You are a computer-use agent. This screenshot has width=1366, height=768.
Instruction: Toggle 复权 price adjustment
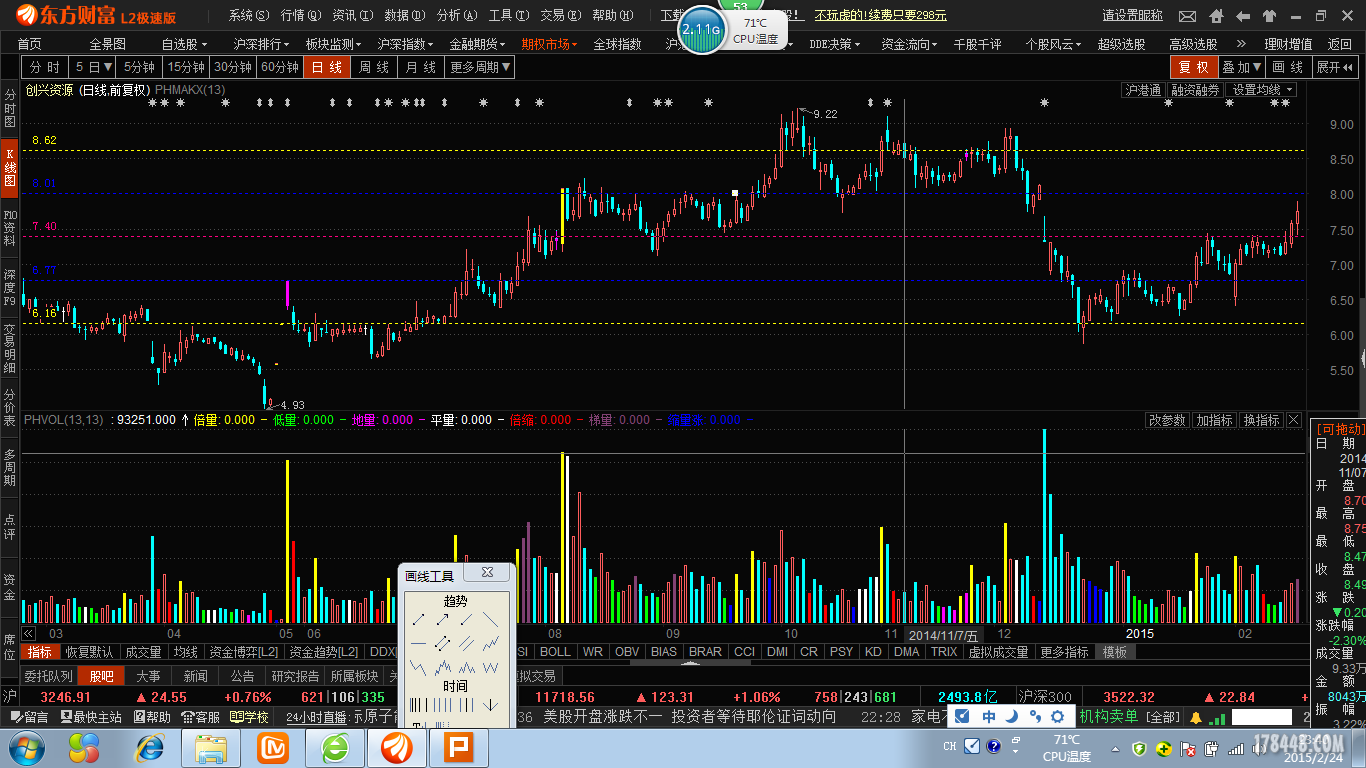tap(1193, 67)
